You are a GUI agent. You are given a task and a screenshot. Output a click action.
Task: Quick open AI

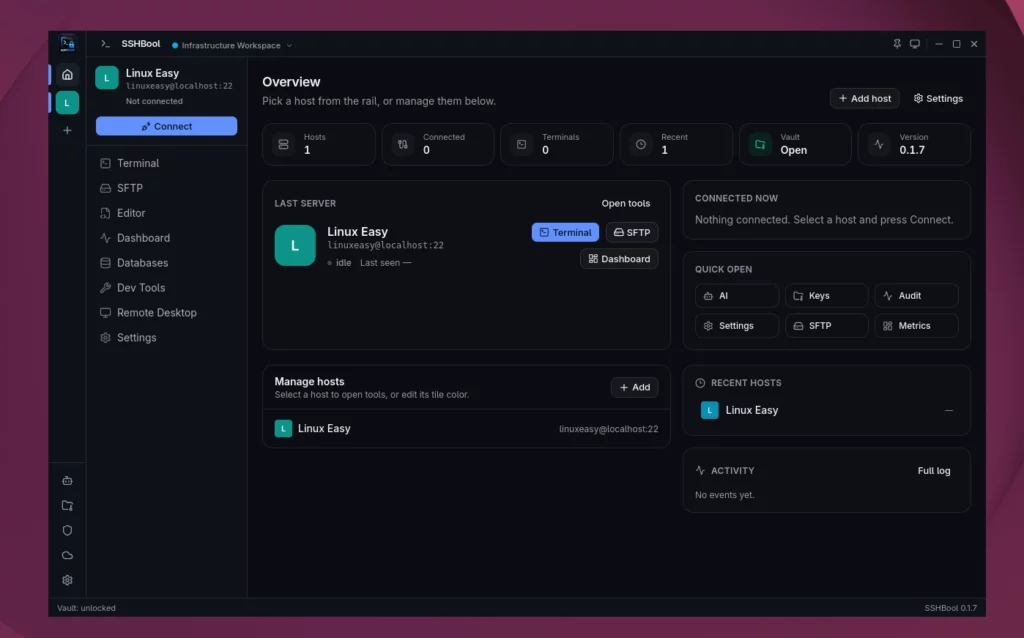pos(737,296)
